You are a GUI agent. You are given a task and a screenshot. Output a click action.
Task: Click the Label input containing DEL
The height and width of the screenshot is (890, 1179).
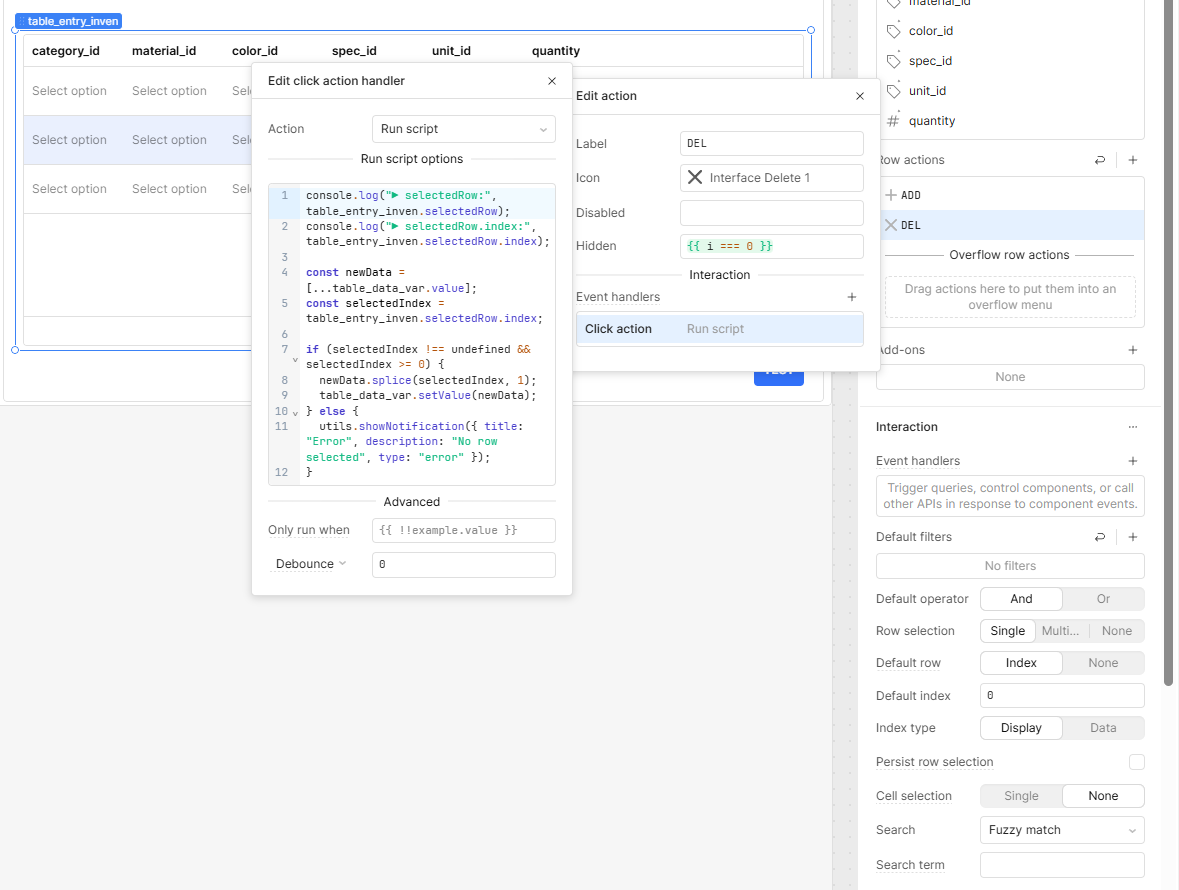pos(771,144)
